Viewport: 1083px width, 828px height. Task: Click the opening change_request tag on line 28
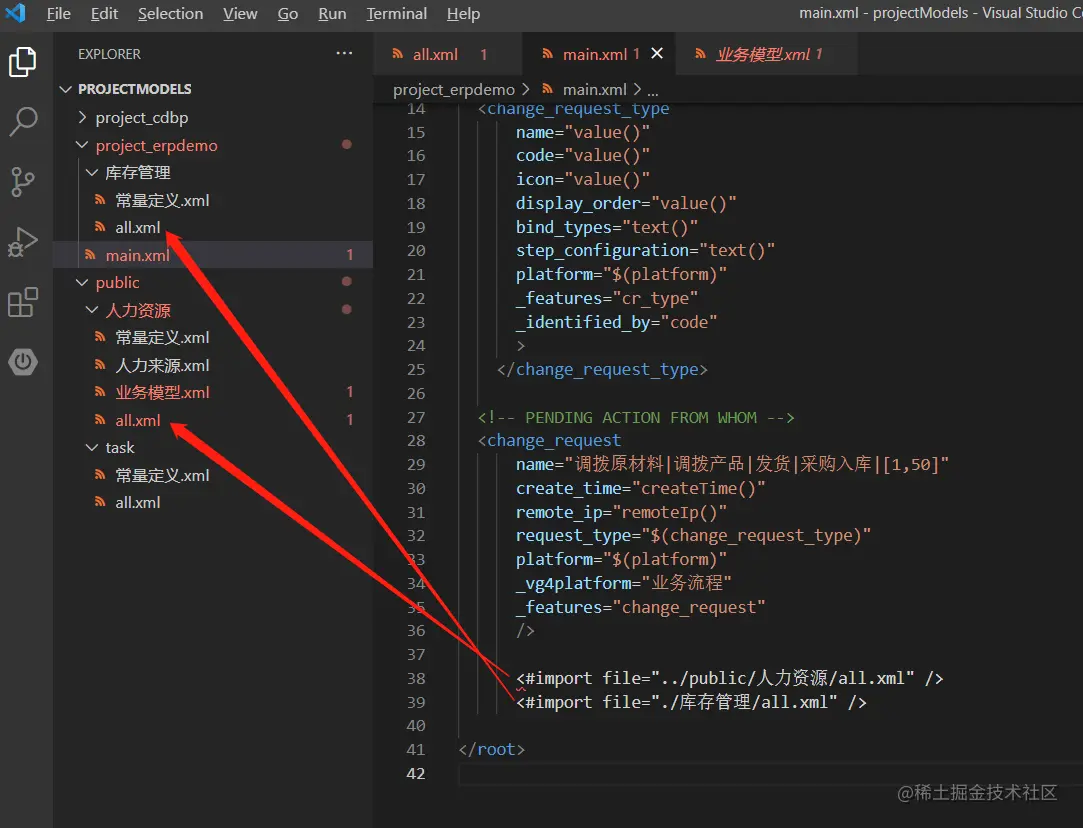(549, 441)
